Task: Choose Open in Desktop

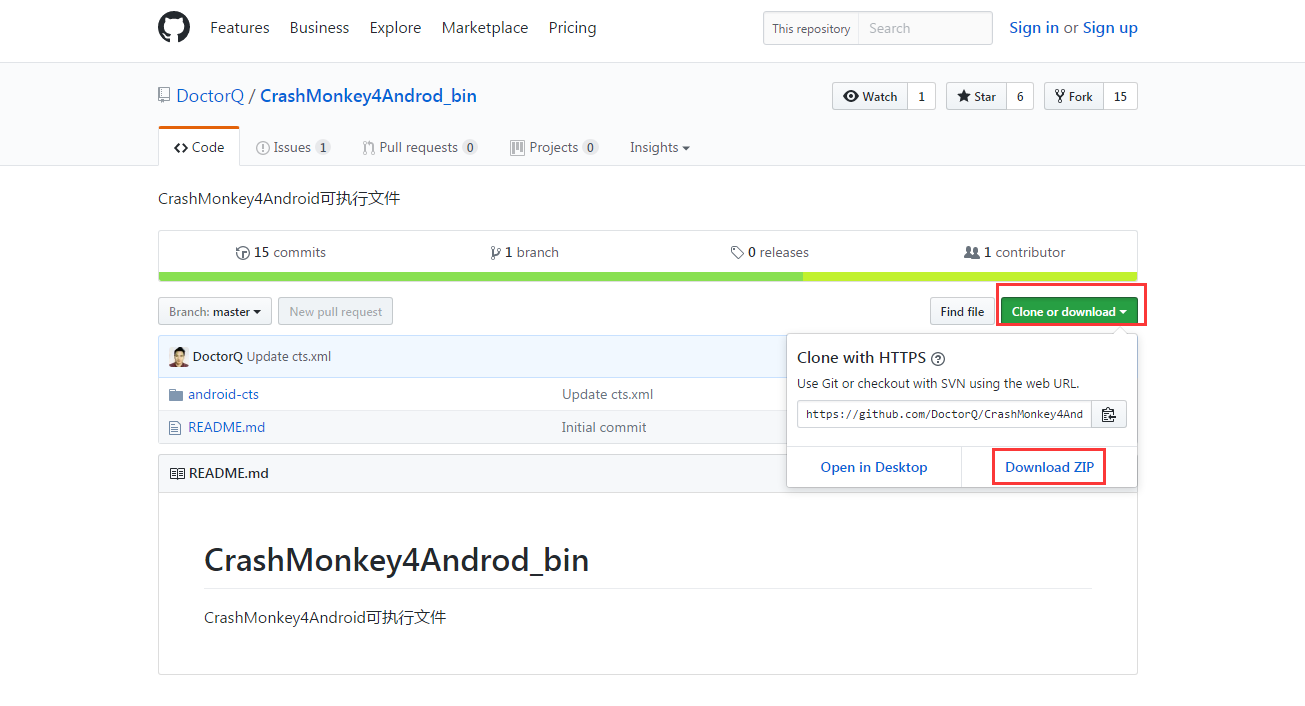Action: coord(874,467)
